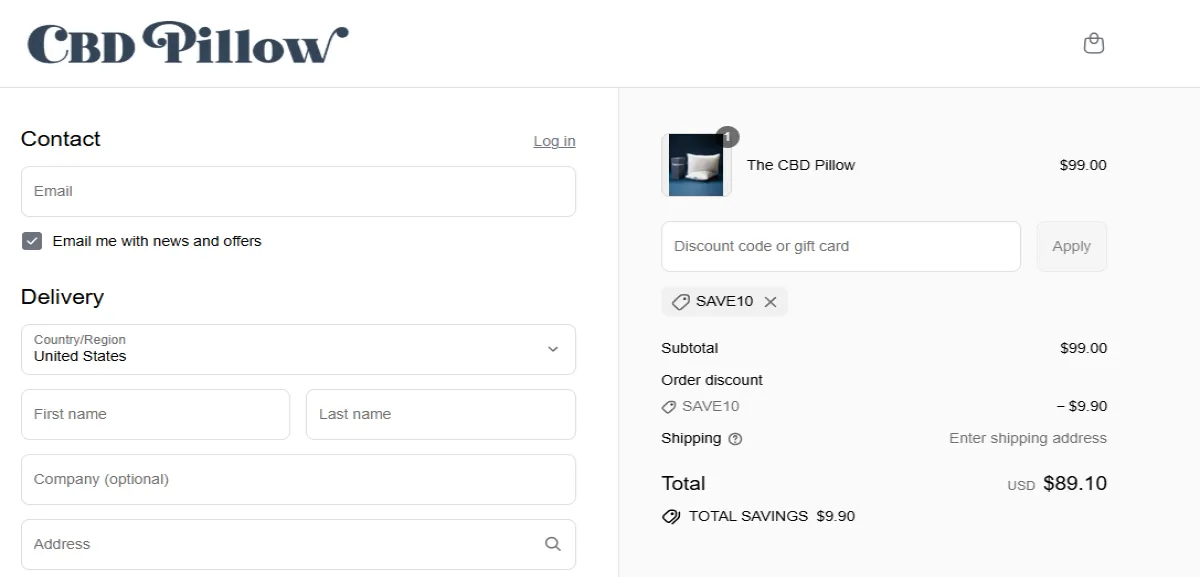This screenshot has height=577, width=1200.
Task: Remove the SAVE10 discount via its X icon
Action: [x=770, y=301]
